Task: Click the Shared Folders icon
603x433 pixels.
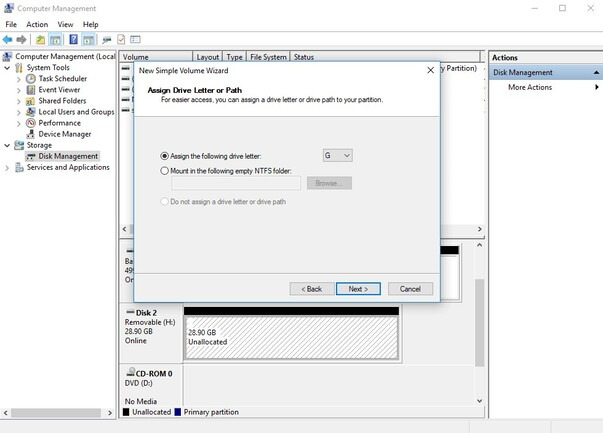Action: coord(30,101)
